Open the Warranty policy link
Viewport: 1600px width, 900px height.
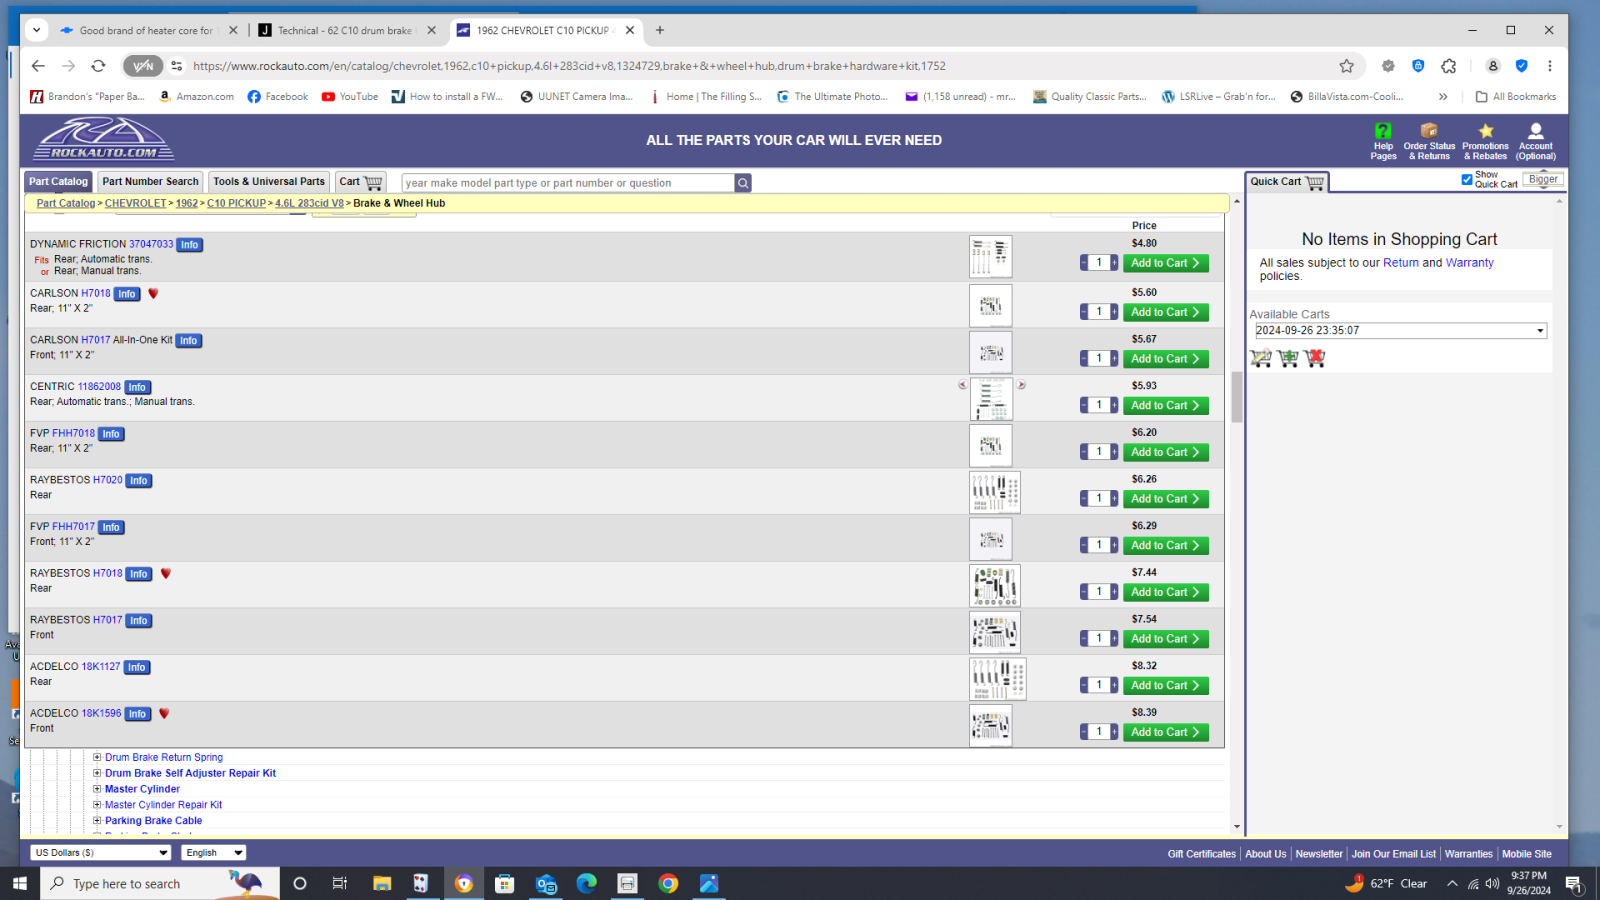(x=1469, y=263)
